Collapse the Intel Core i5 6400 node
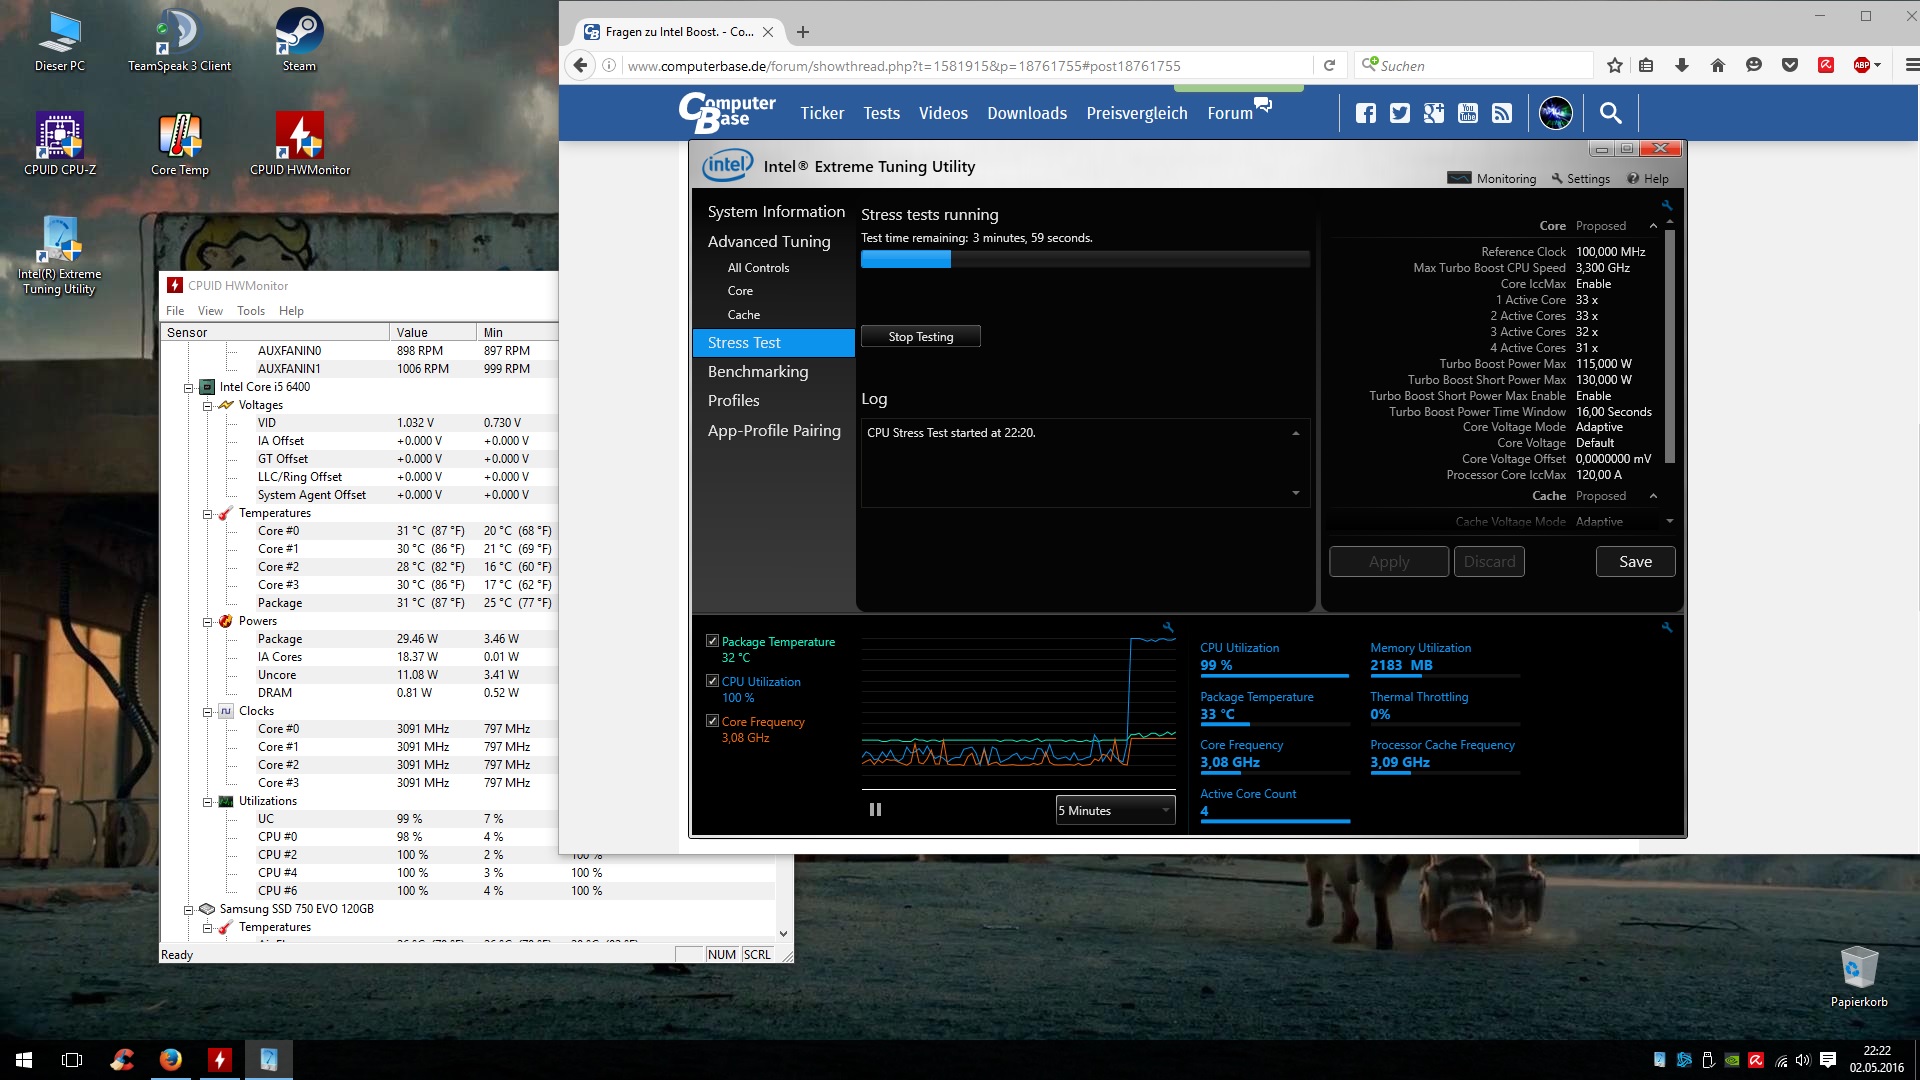Viewport: 1920px width, 1080px height. click(x=188, y=388)
